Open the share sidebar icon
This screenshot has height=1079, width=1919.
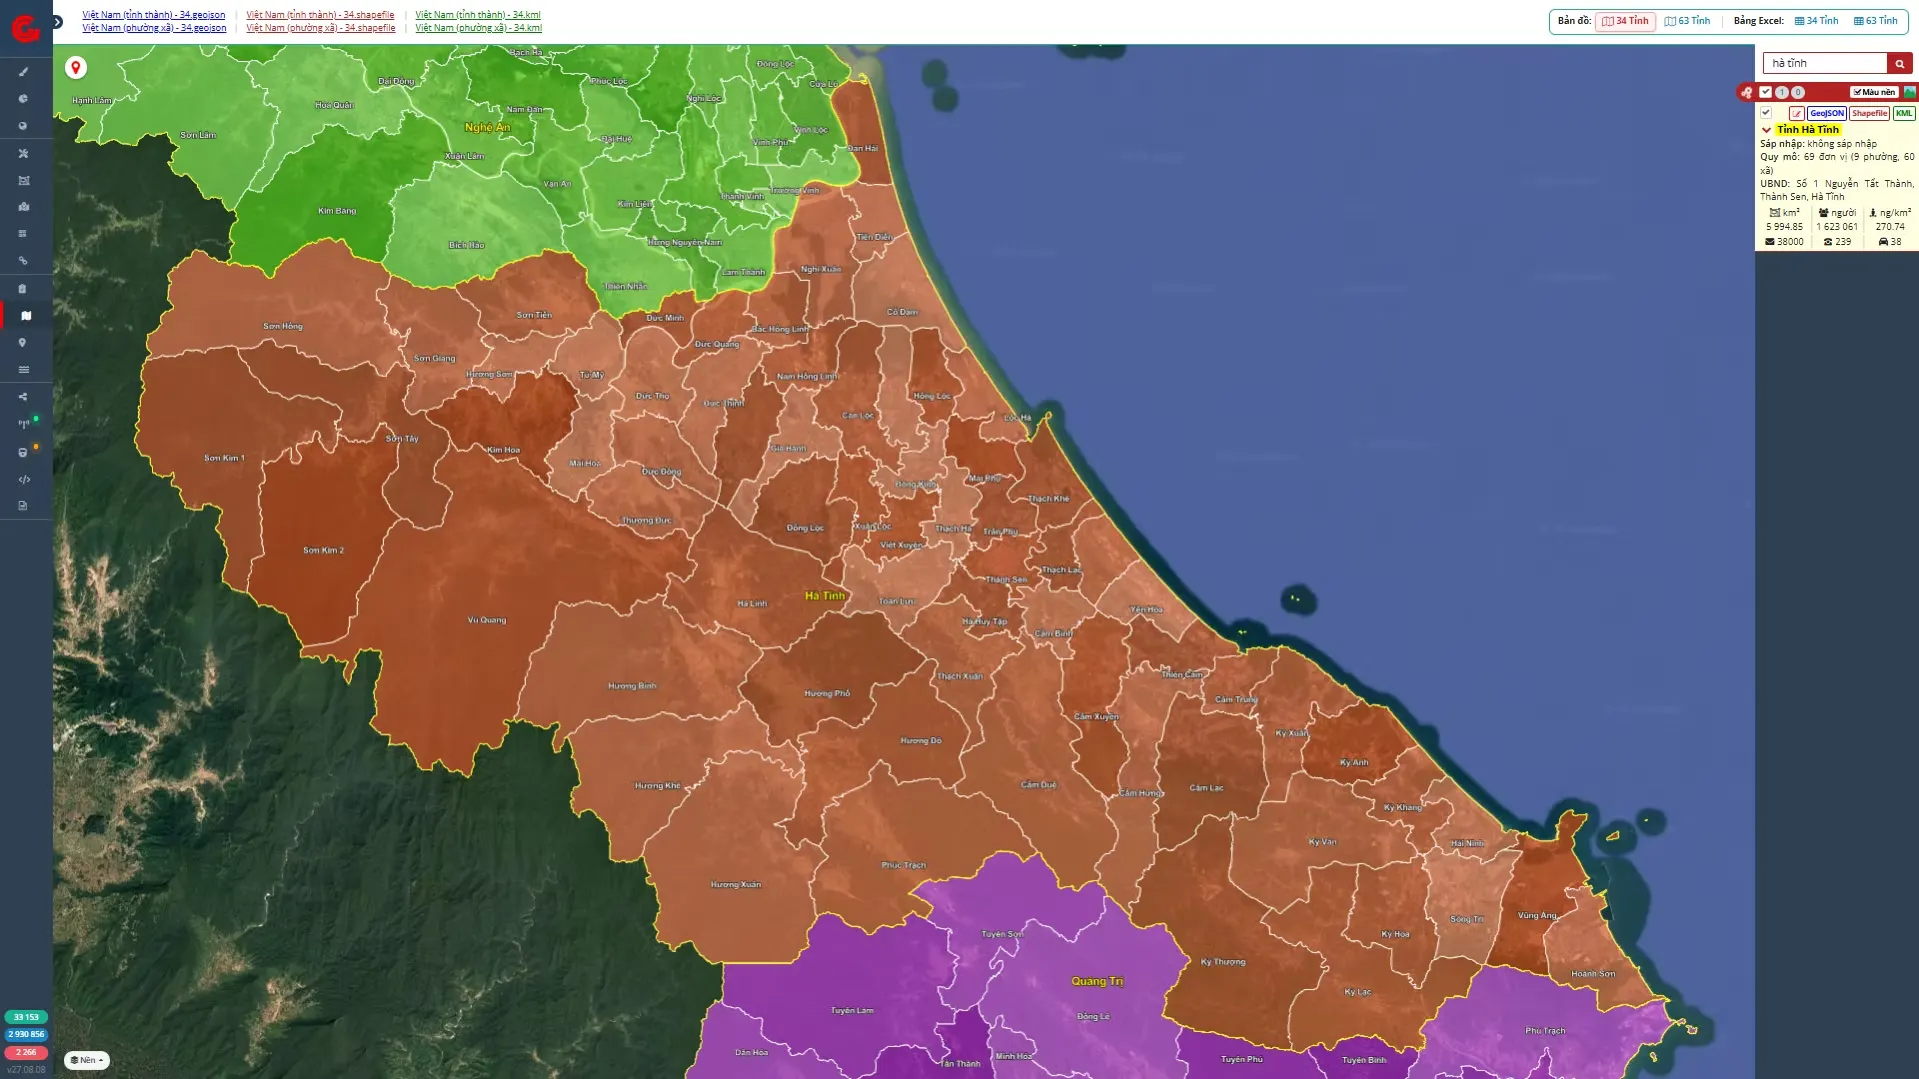coord(23,397)
